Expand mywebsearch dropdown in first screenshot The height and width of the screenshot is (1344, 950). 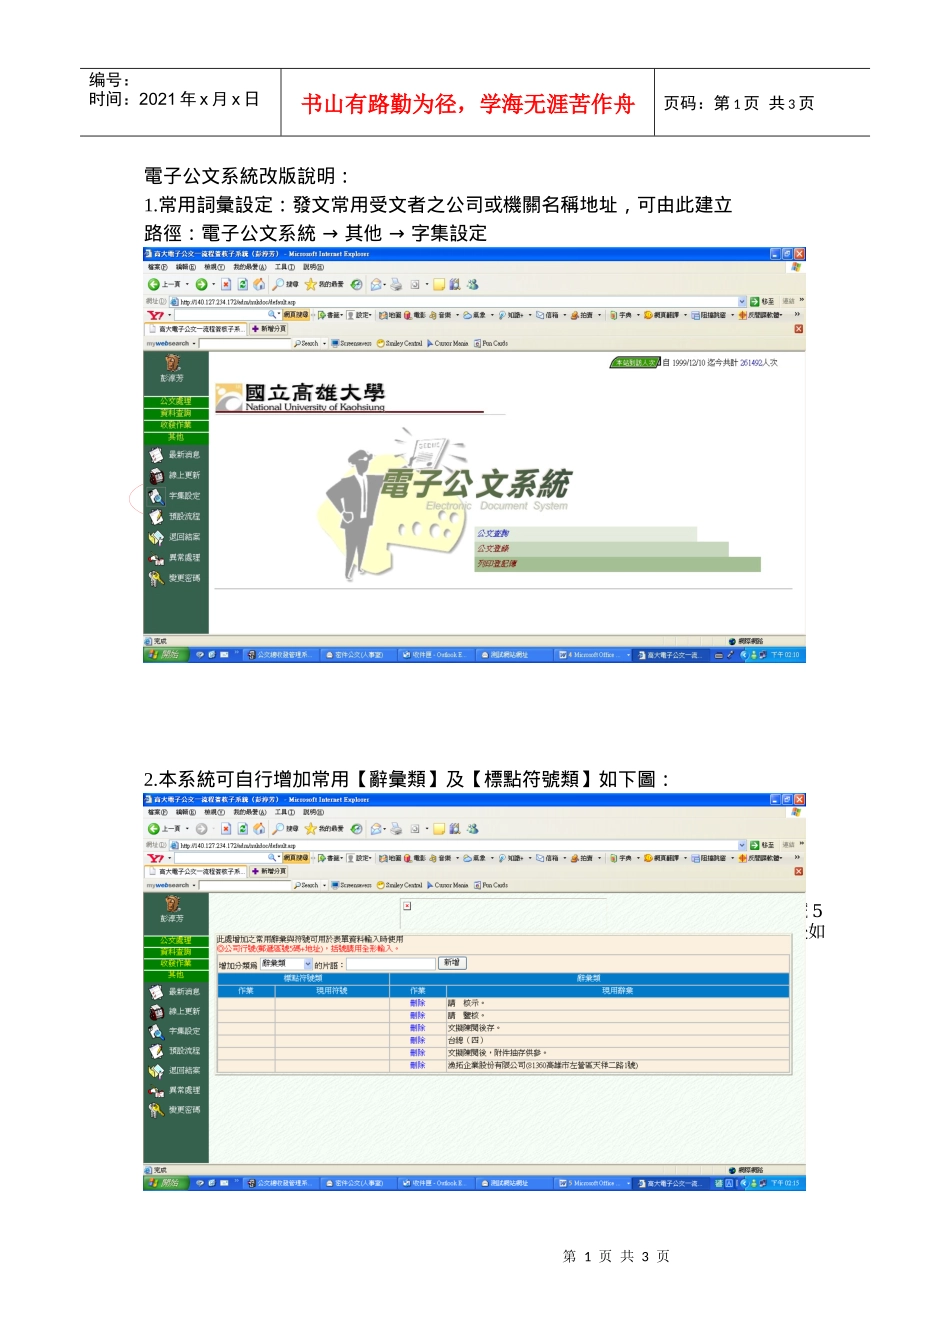pos(194,343)
